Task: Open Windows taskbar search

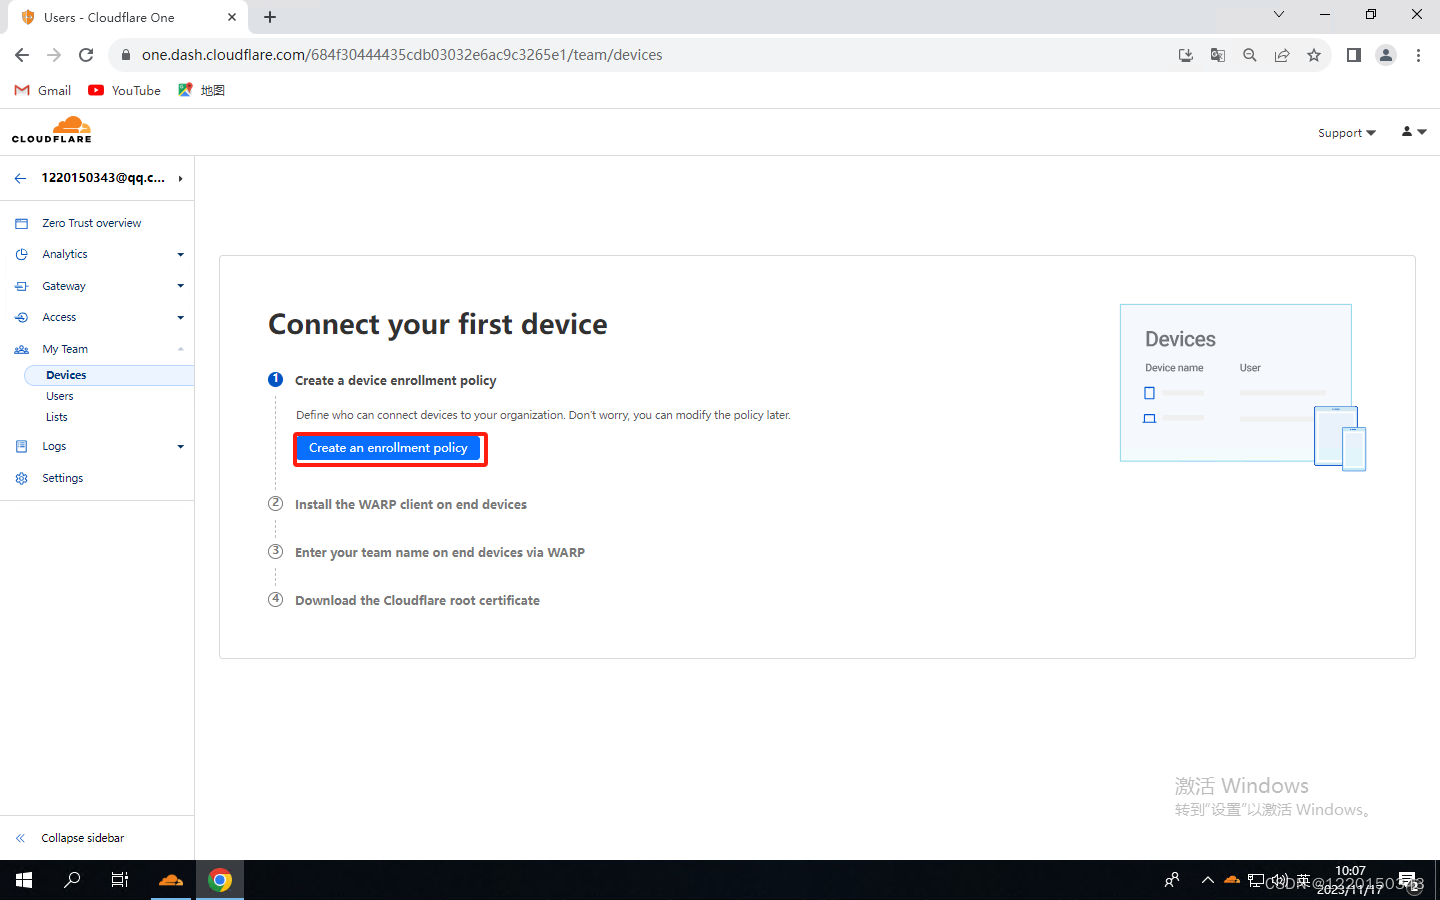Action: pyautogui.click(x=72, y=880)
